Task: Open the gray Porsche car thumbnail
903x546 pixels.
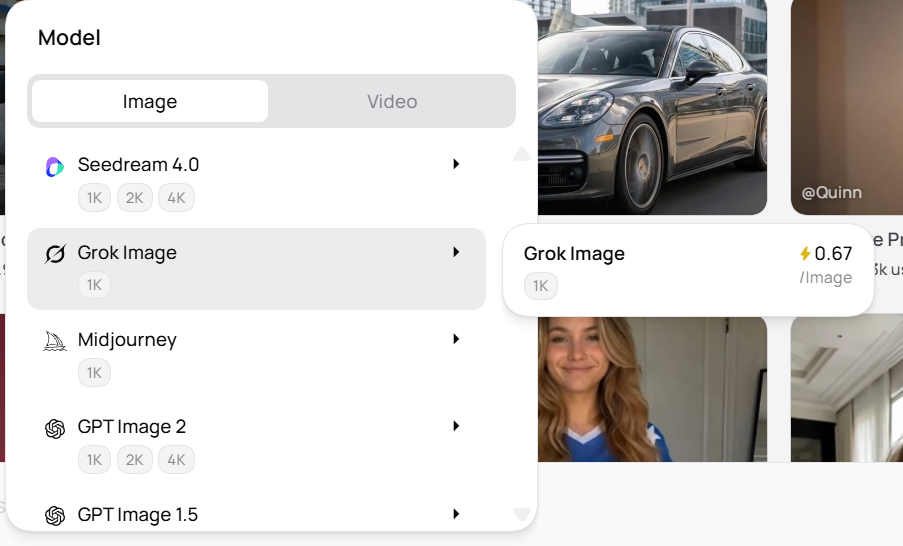Action: (x=652, y=107)
